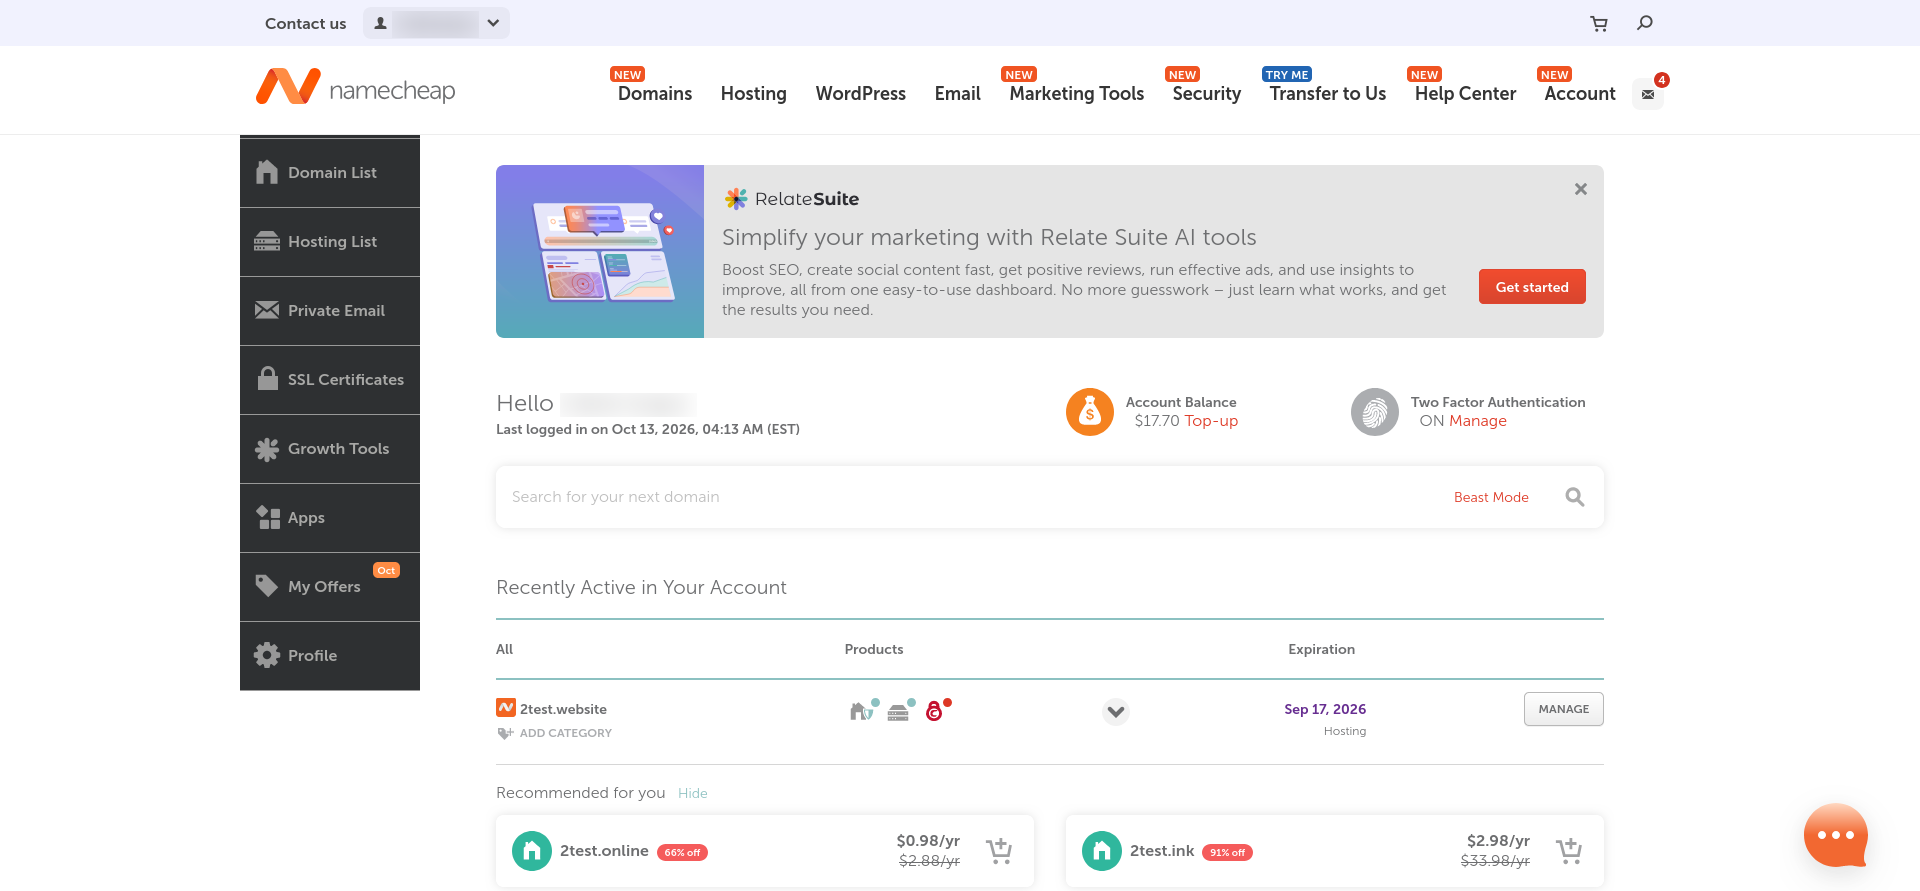Open Apps in sidebar
Image resolution: width=1920 pixels, height=891 pixels.
tap(330, 518)
